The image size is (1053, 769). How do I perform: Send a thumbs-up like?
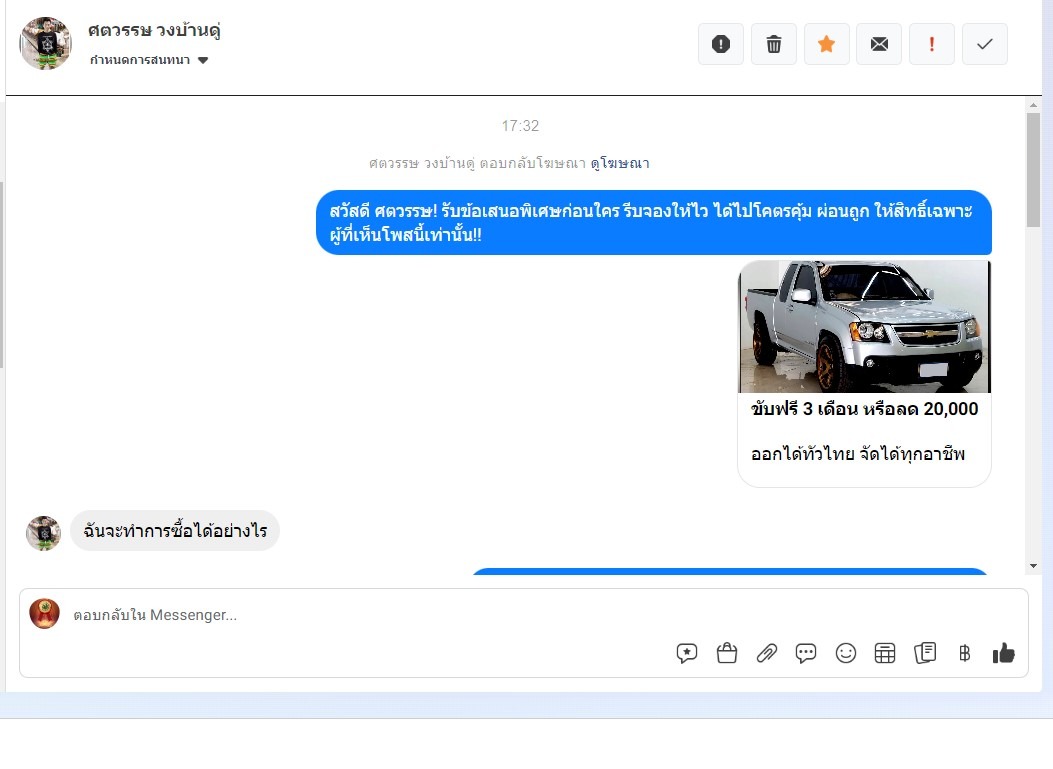coord(1003,653)
